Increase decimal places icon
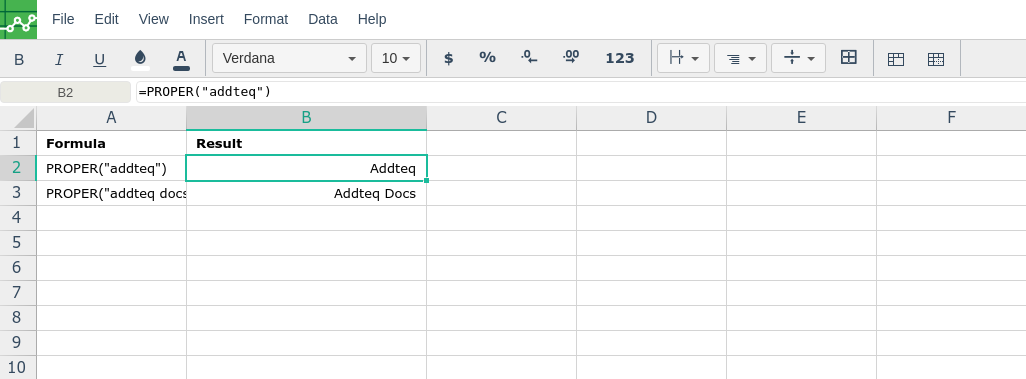 tap(571, 58)
